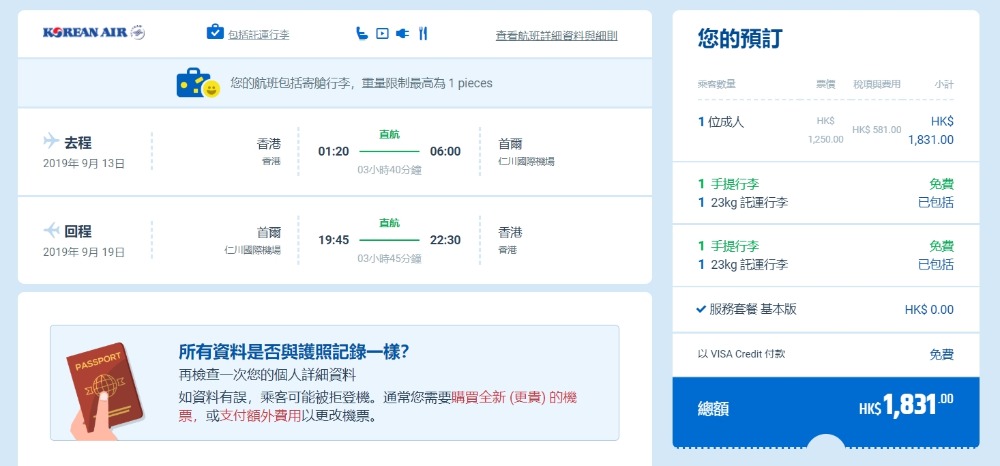
Task: Click the checkmark beside 服務套餐 基本版
Action: pos(701,309)
